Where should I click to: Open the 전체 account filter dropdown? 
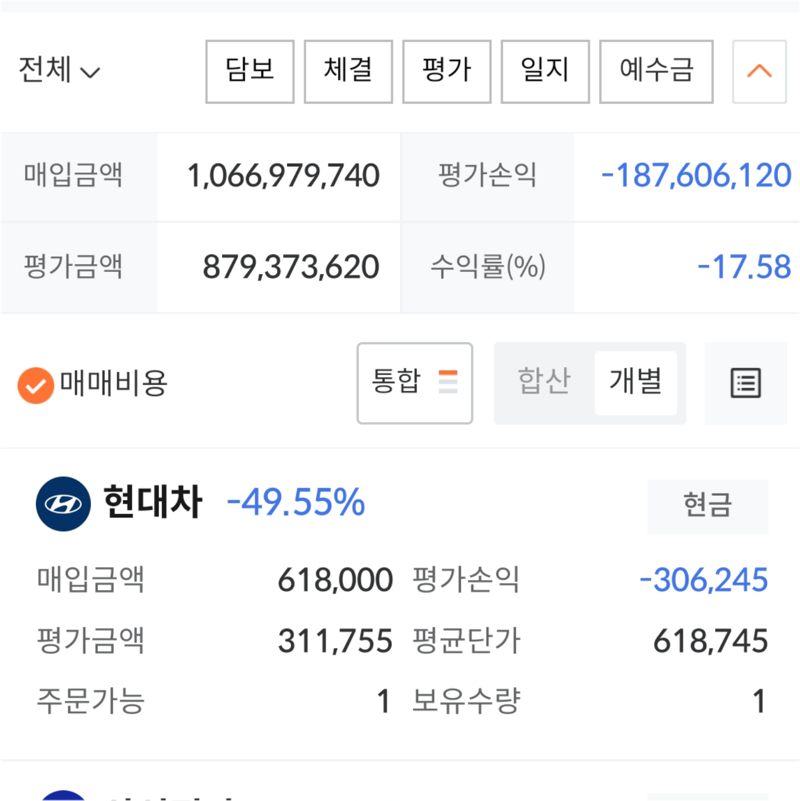click(x=59, y=70)
